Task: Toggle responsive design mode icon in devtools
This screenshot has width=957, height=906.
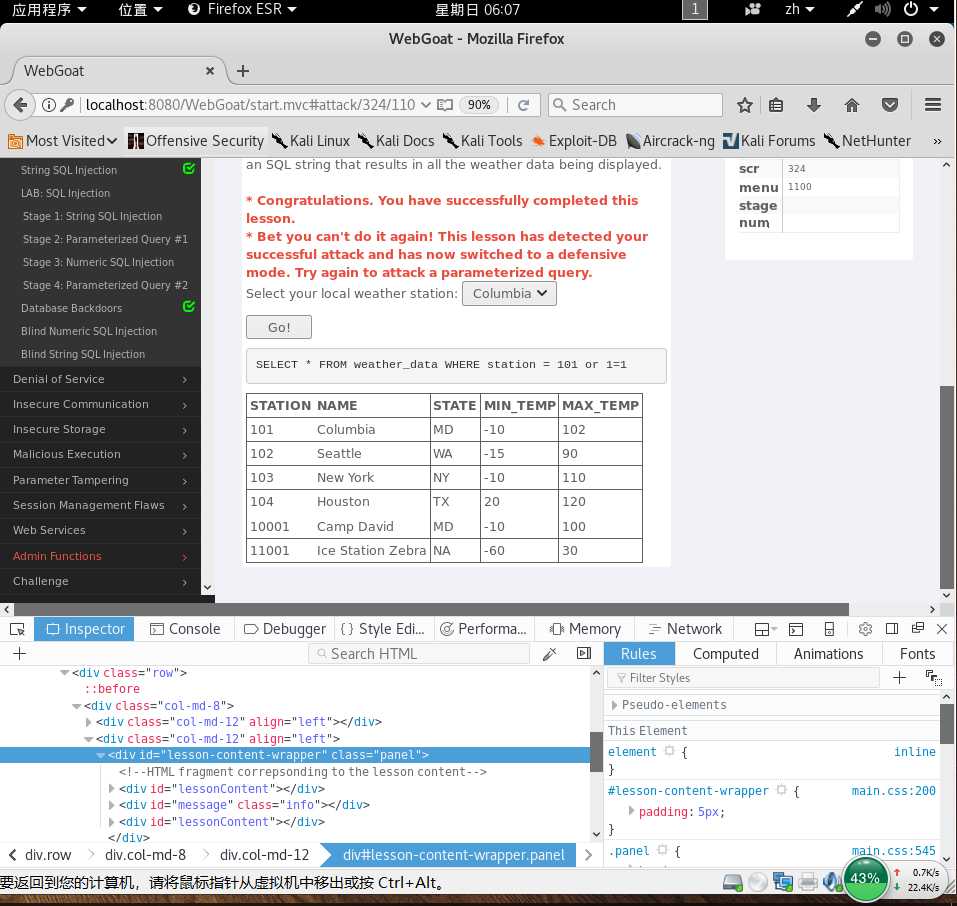Action: tap(829, 629)
